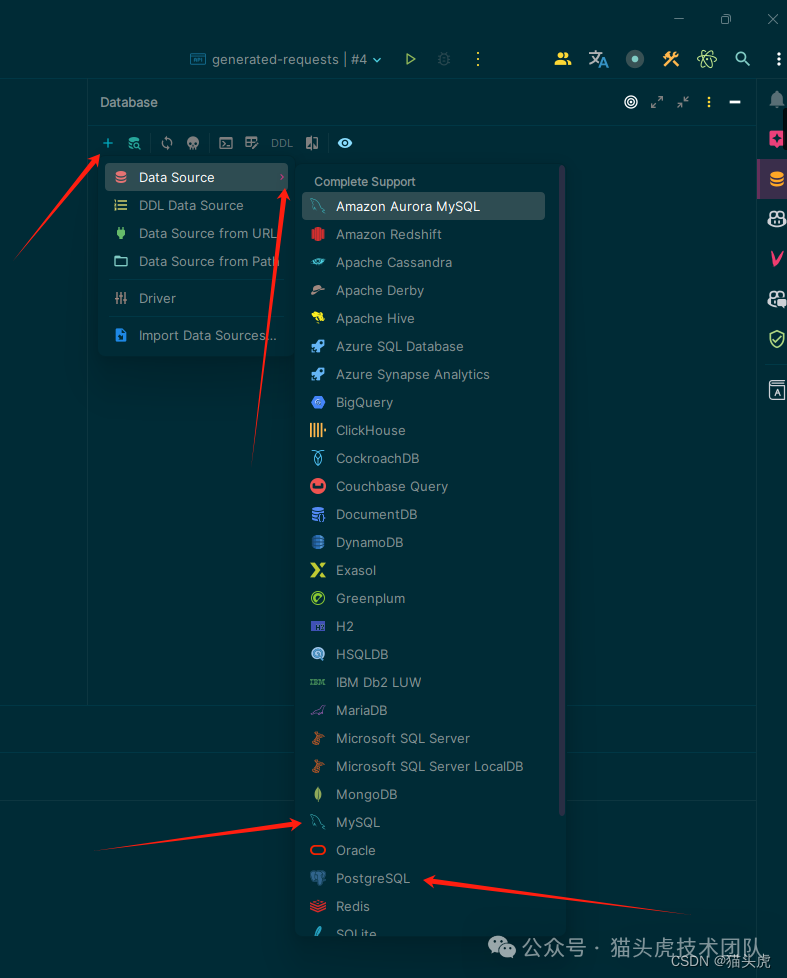The width and height of the screenshot is (787, 978).
Task: Select Amazon Redshift
Action: [x=423, y=235]
